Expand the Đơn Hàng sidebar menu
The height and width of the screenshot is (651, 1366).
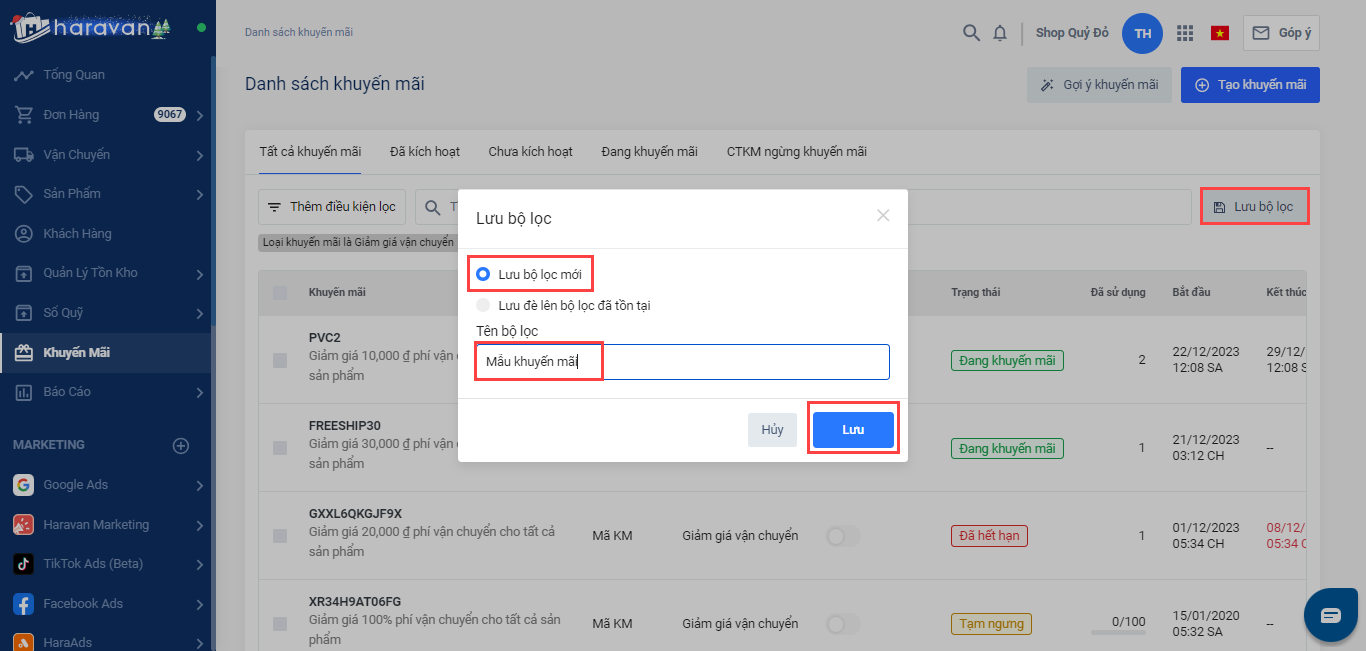point(200,115)
